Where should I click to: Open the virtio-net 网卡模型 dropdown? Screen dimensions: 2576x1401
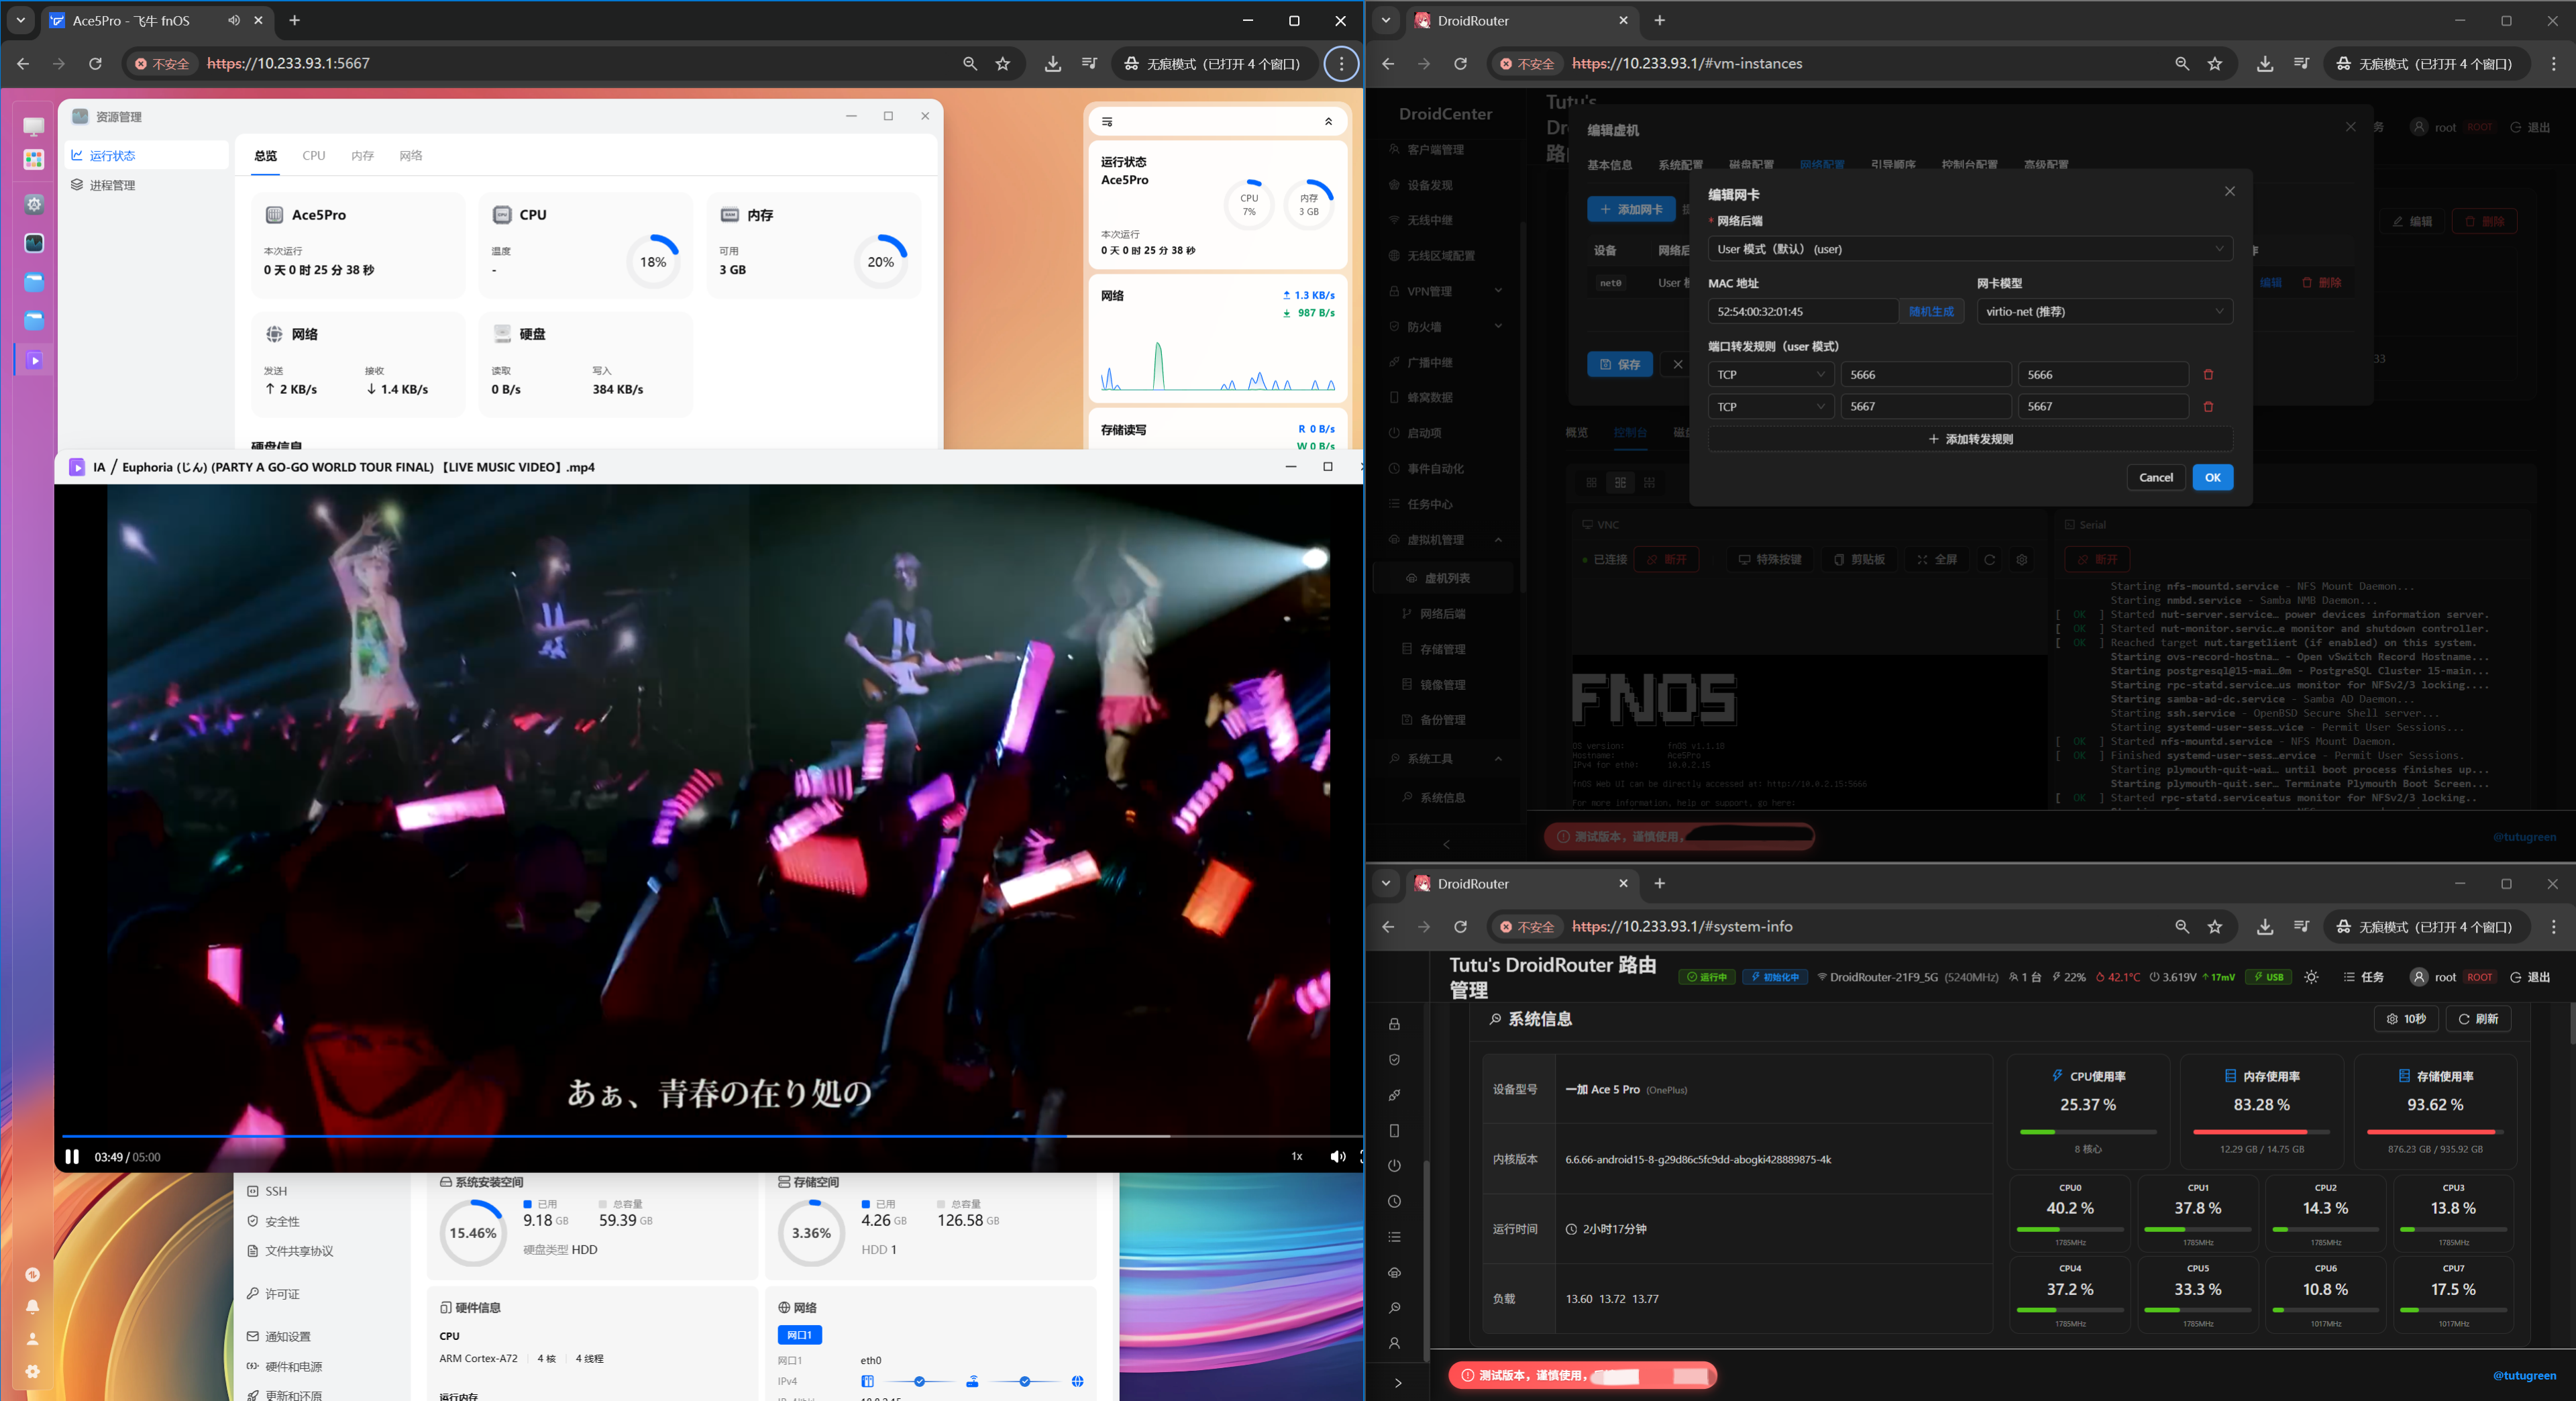pos(2104,312)
